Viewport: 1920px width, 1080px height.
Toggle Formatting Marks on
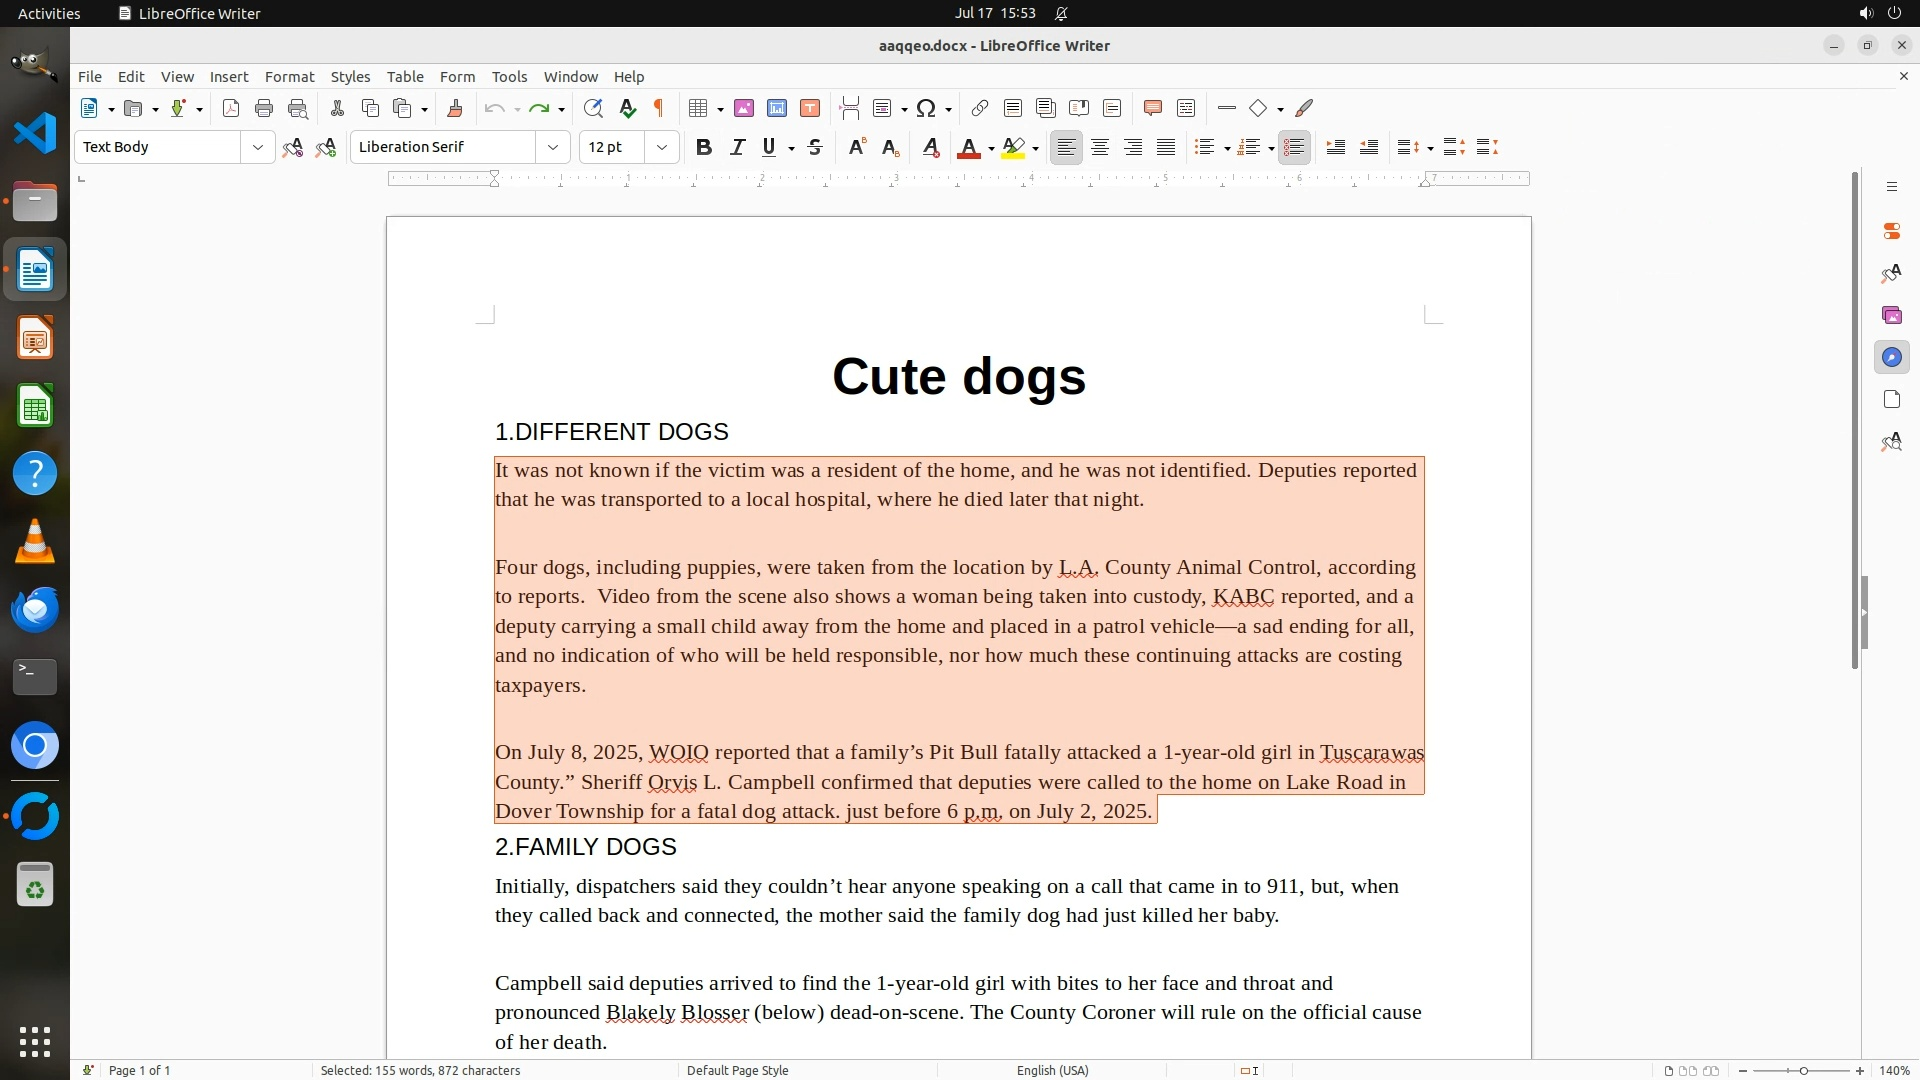point(659,108)
